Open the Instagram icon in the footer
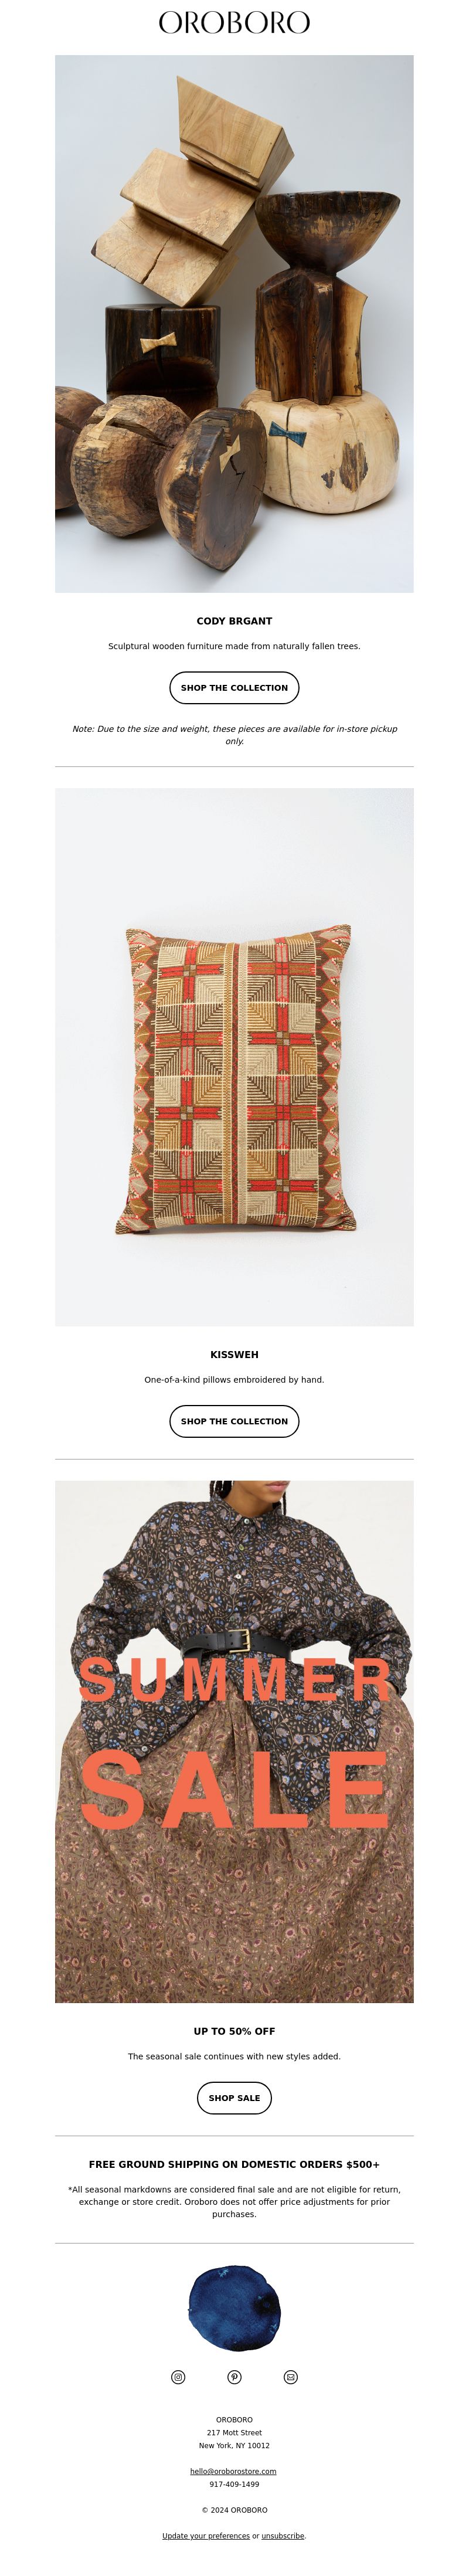 [178, 2377]
